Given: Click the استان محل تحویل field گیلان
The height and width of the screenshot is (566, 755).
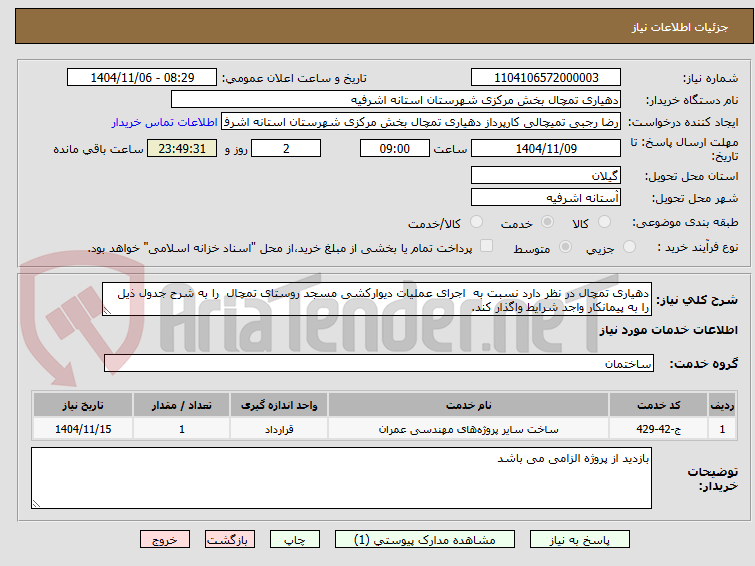Looking at the screenshot, I should click(546, 175).
